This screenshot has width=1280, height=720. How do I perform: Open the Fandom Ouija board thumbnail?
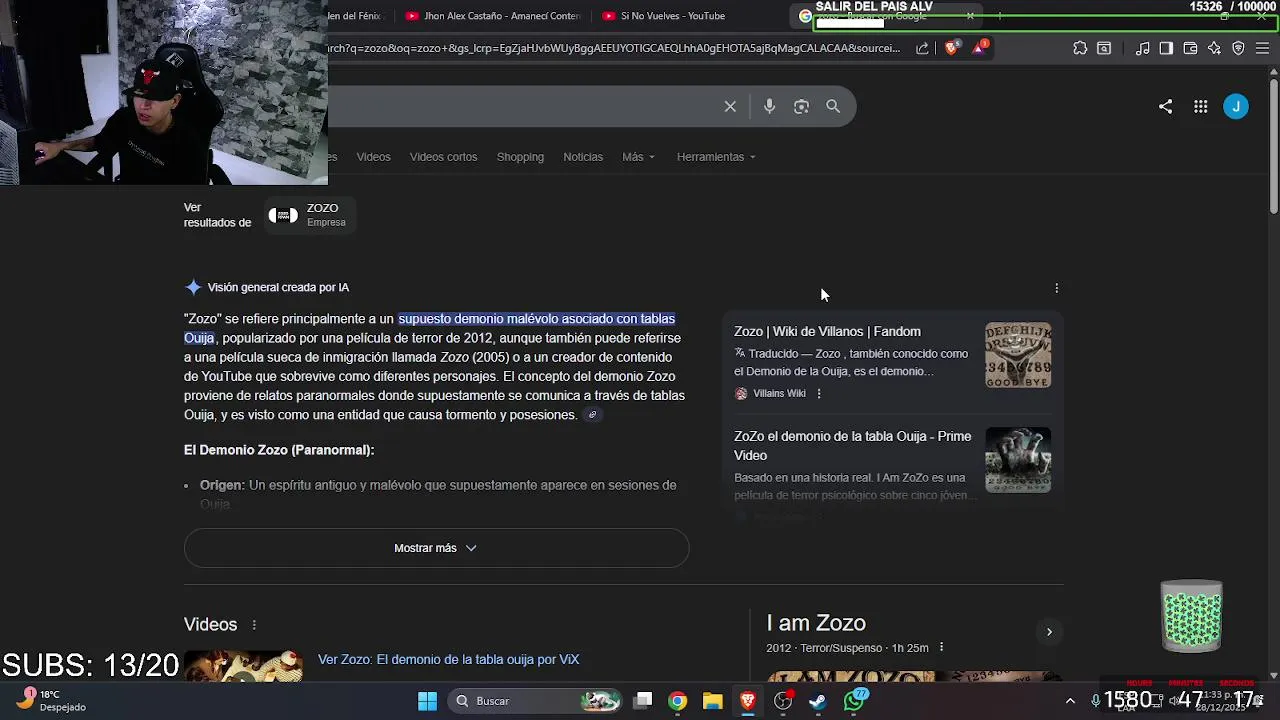pyautogui.click(x=1018, y=355)
